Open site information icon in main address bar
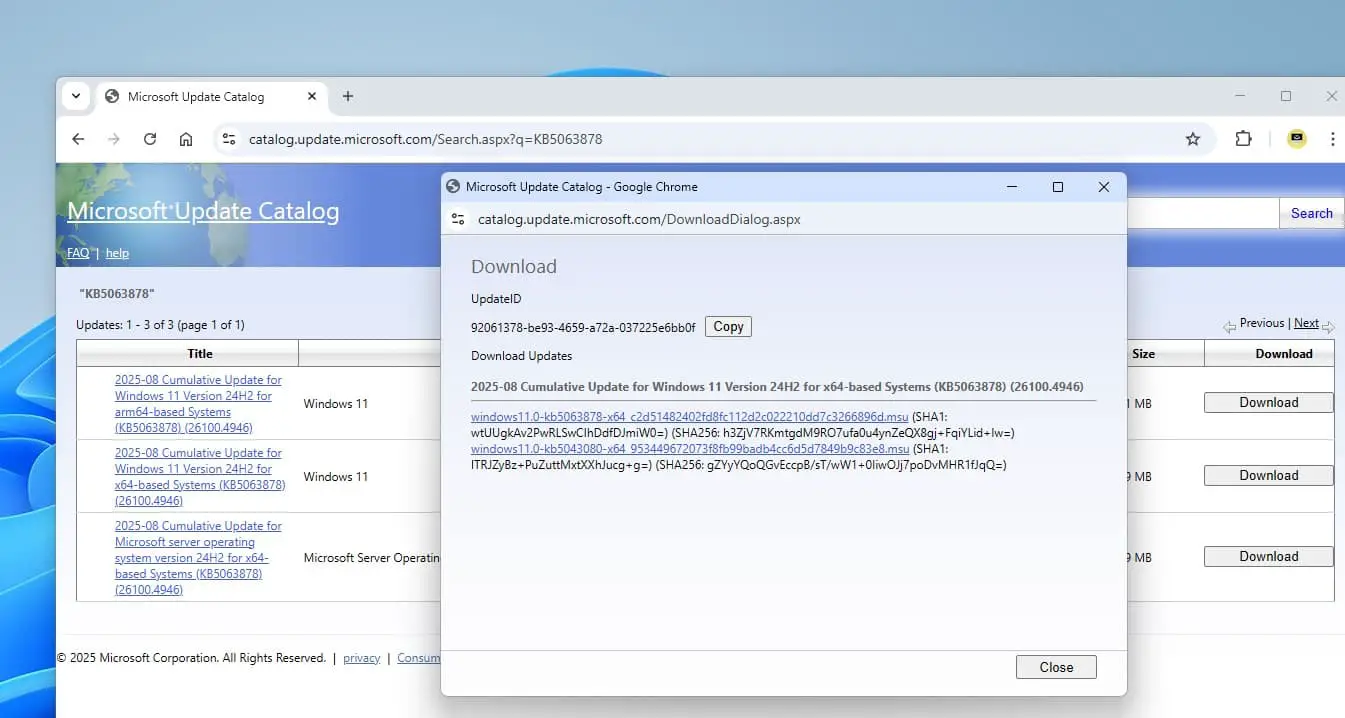This screenshot has height=718, width=1345. (x=229, y=139)
